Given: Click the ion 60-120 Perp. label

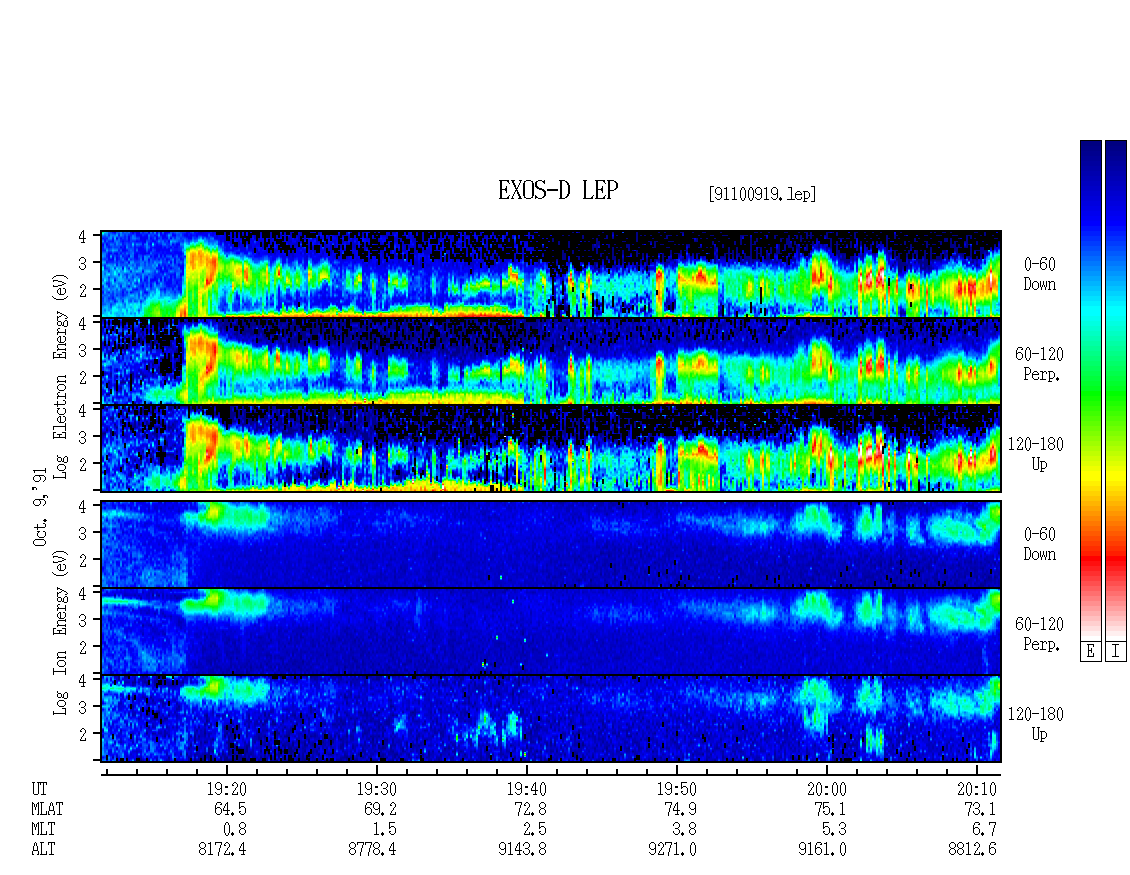Looking at the screenshot, I should tap(1040, 634).
